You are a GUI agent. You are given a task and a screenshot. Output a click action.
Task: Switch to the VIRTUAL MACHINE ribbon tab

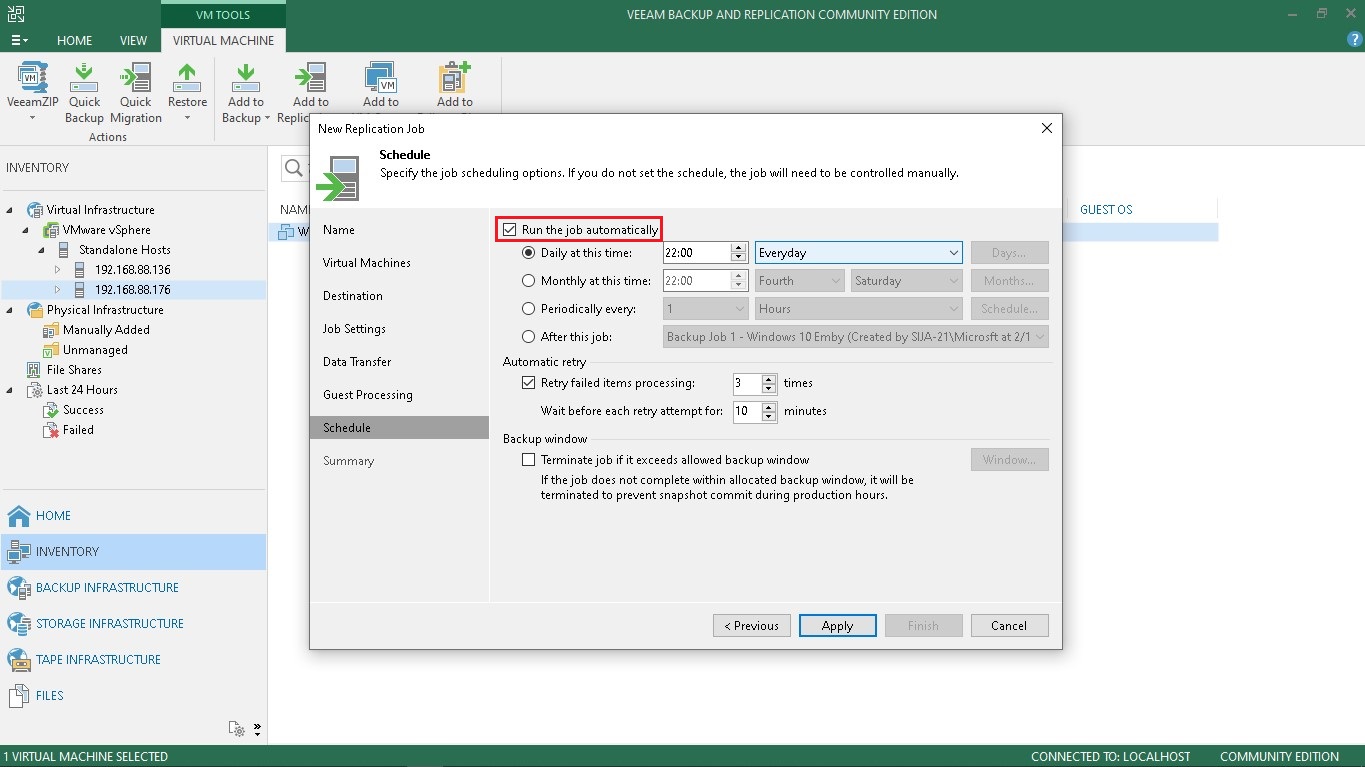[x=223, y=40]
